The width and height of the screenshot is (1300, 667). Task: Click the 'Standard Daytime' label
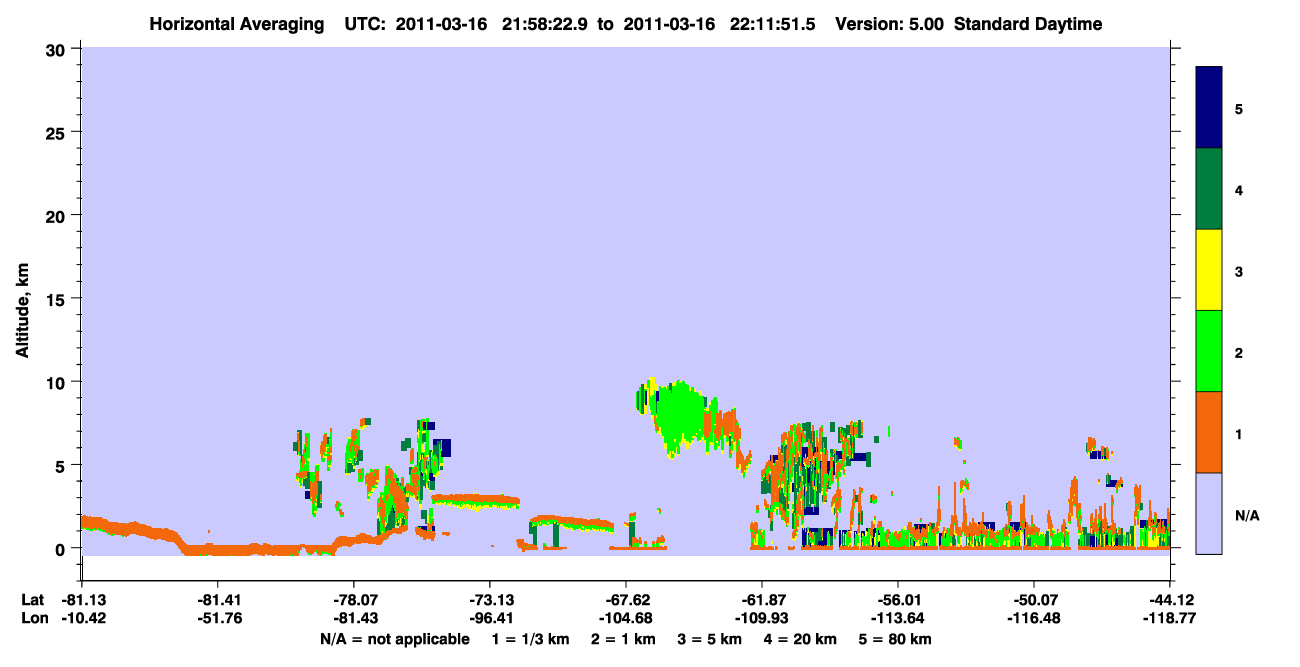pos(1029,24)
